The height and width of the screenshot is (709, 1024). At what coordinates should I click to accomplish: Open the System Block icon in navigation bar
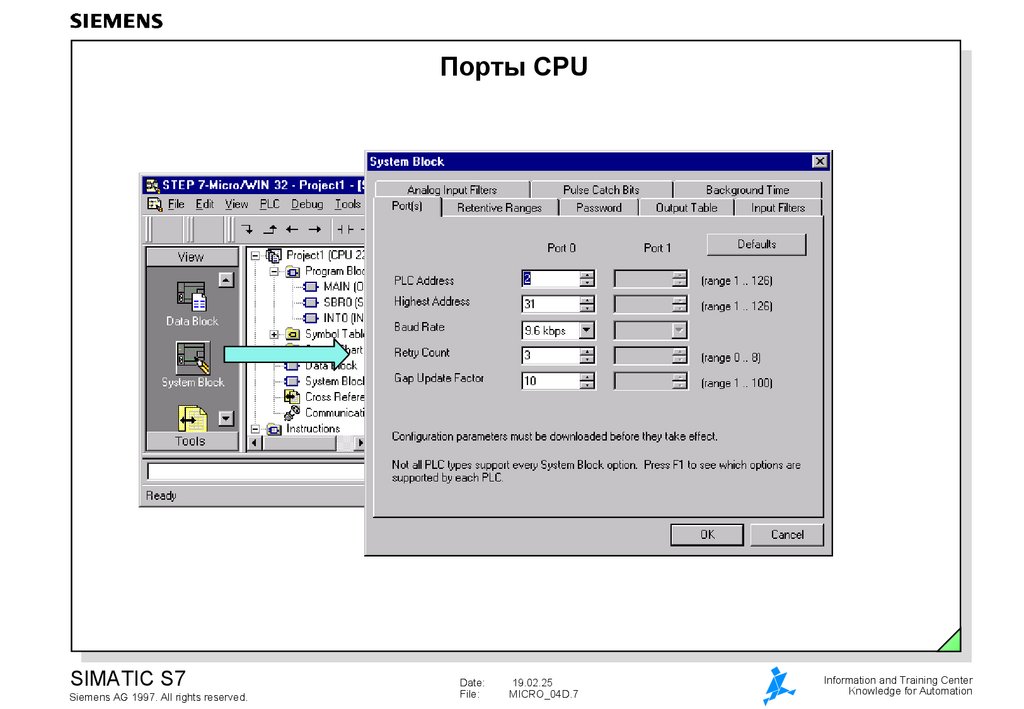(x=193, y=358)
